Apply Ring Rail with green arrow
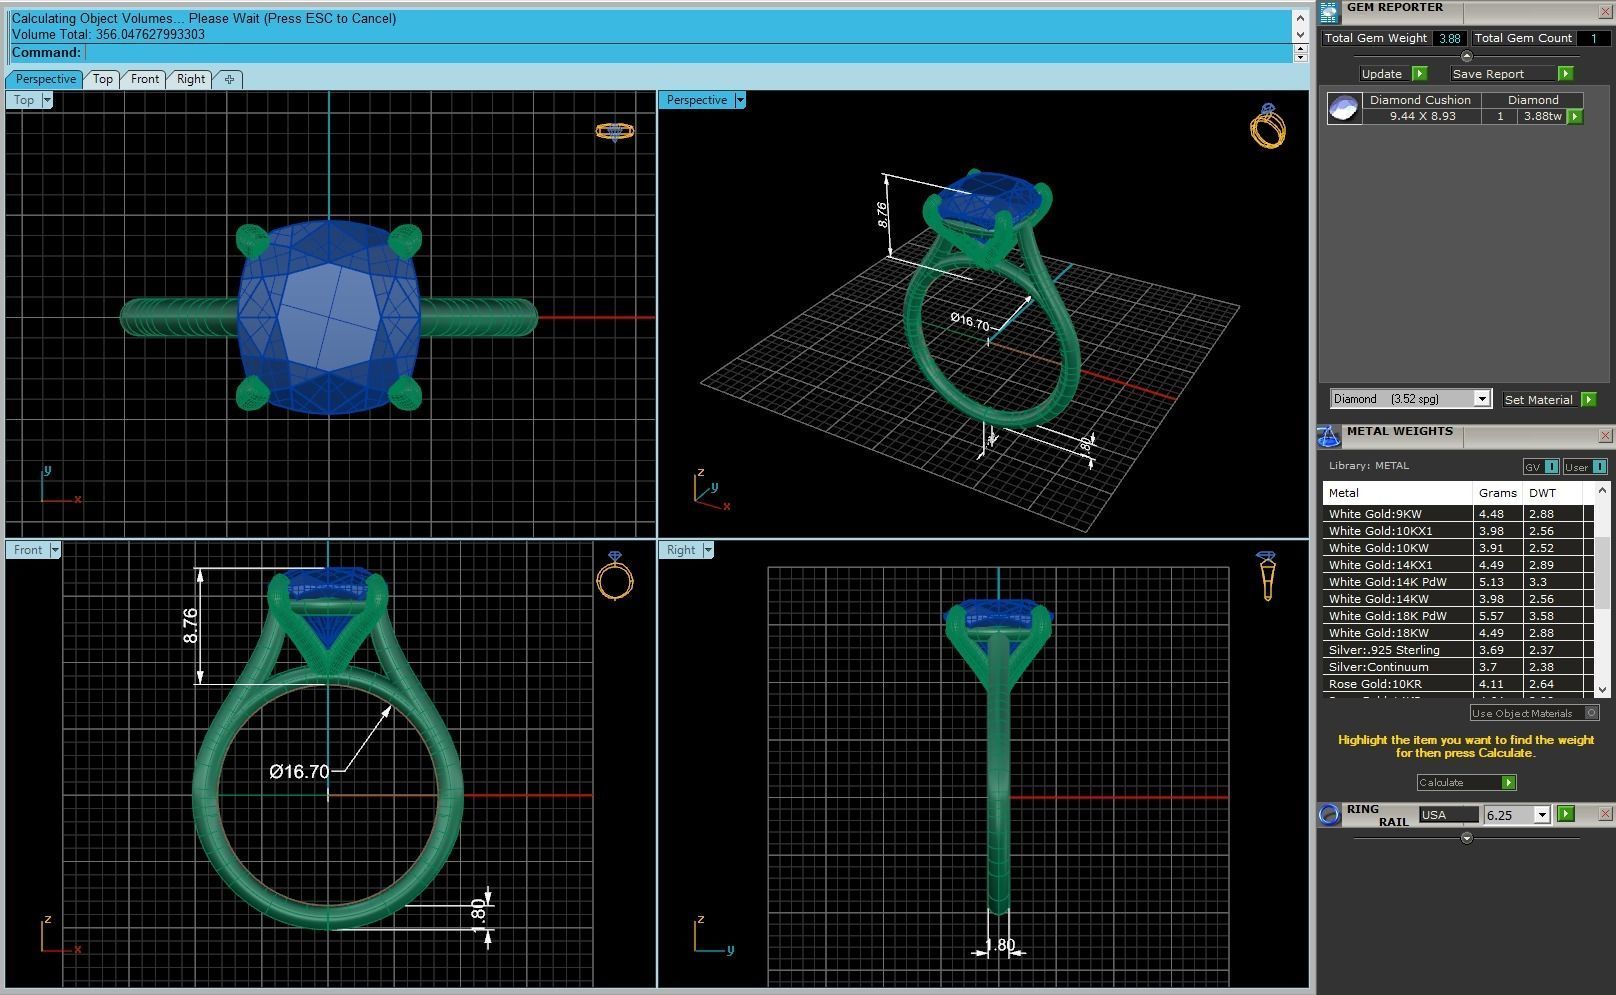 coord(1565,814)
